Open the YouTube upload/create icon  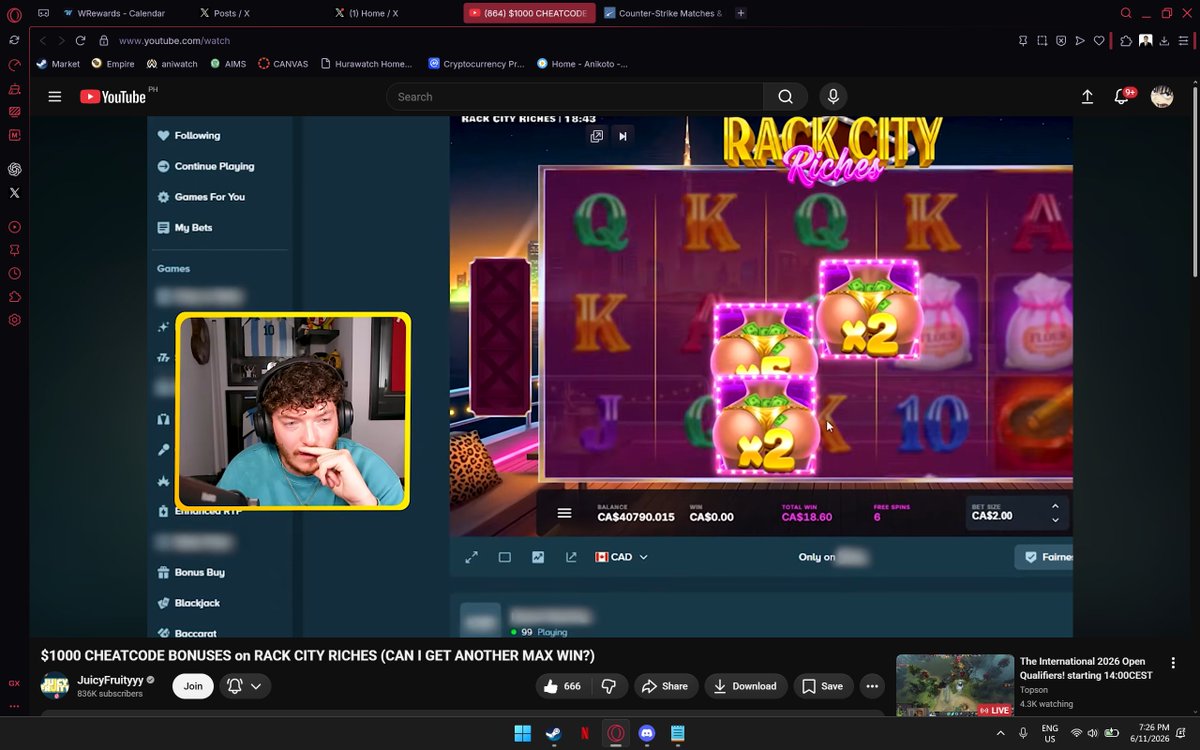point(1088,97)
